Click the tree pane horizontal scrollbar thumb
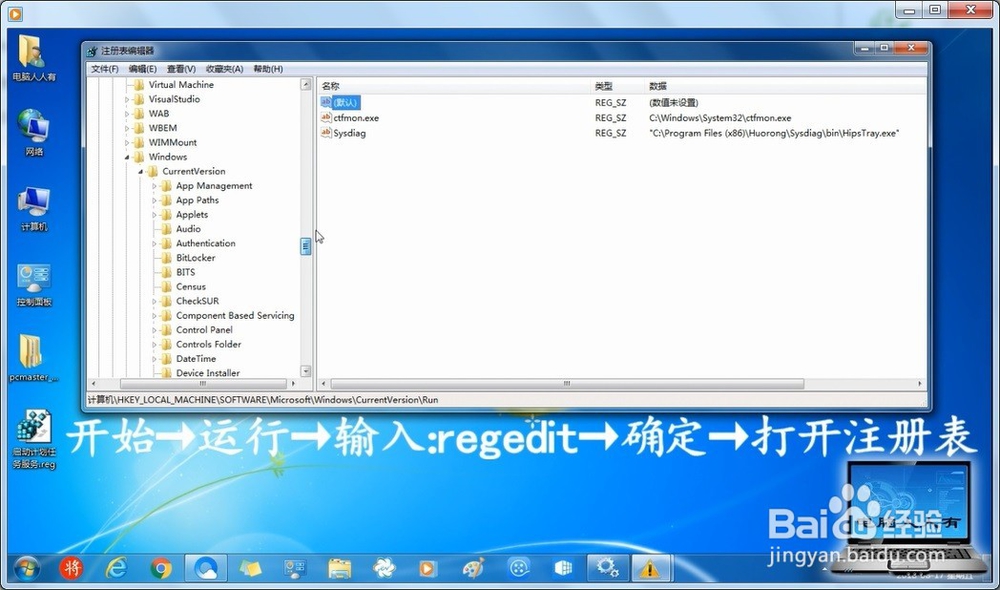The height and width of the screenshot is (590, 1000). tap(203, 384)
